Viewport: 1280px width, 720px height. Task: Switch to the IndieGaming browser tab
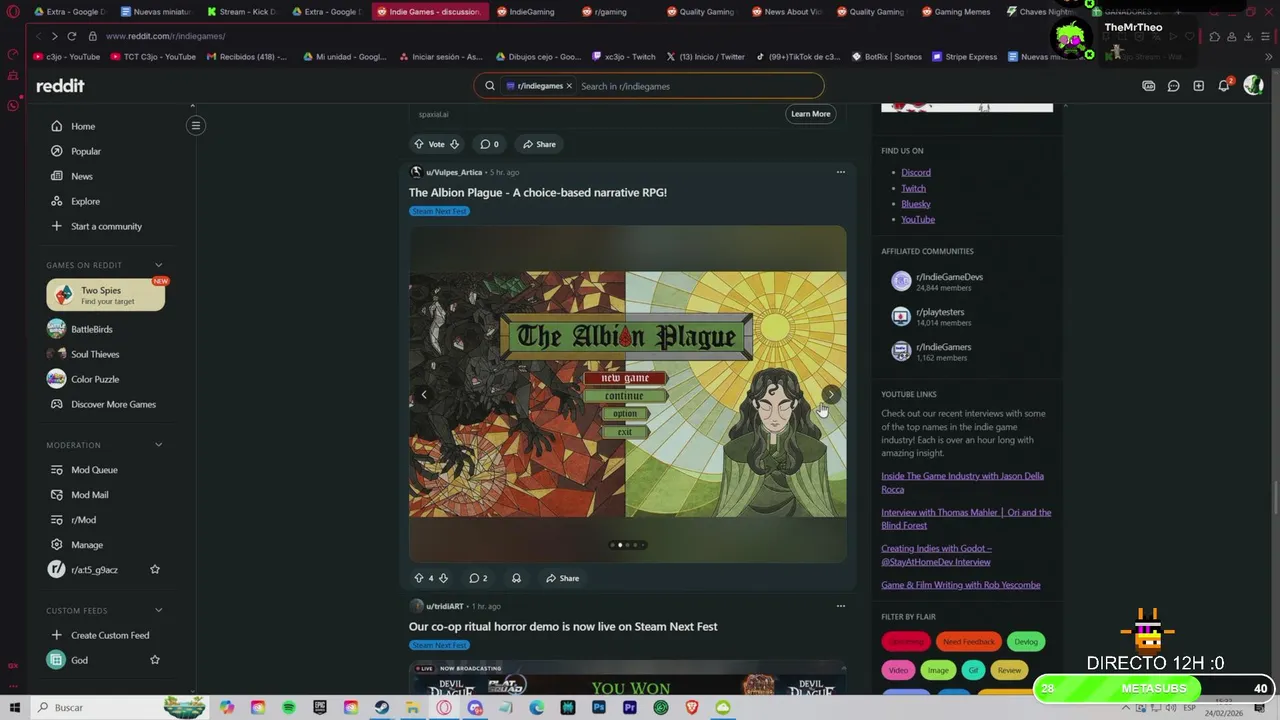coord(532,11)
